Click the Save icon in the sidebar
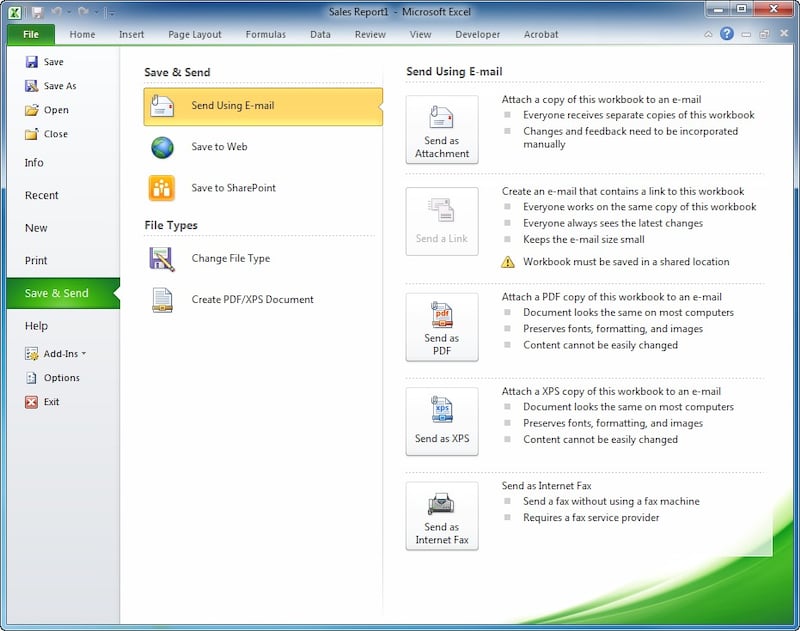This screenshot has height=631, width=800. point(32,62)
